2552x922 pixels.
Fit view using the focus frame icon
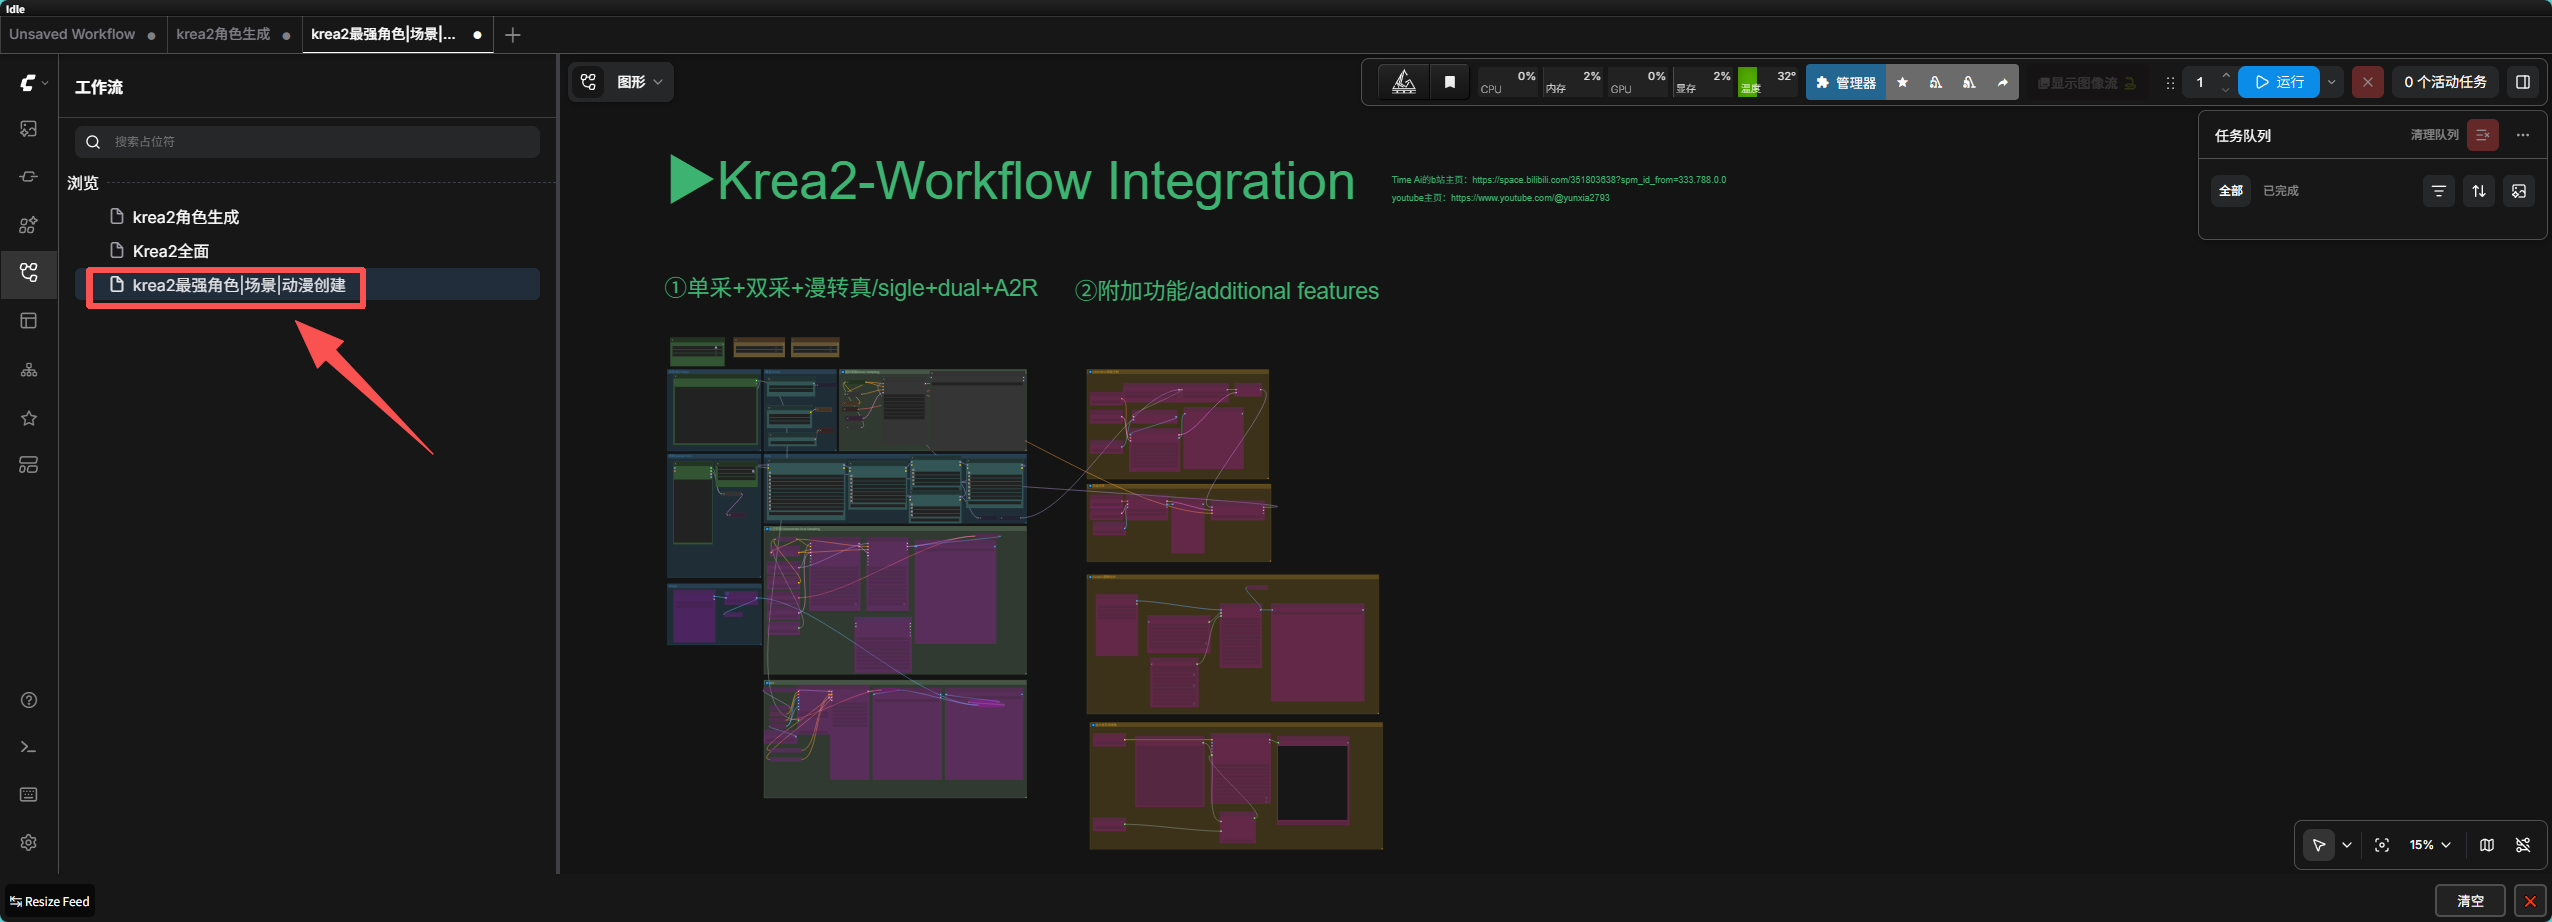coord(2382,845)
